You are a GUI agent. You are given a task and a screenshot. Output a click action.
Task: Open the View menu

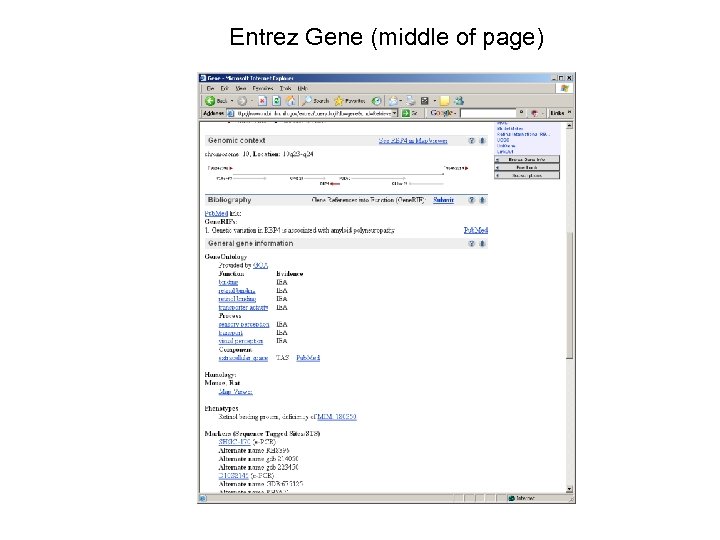tap(241, 88)
